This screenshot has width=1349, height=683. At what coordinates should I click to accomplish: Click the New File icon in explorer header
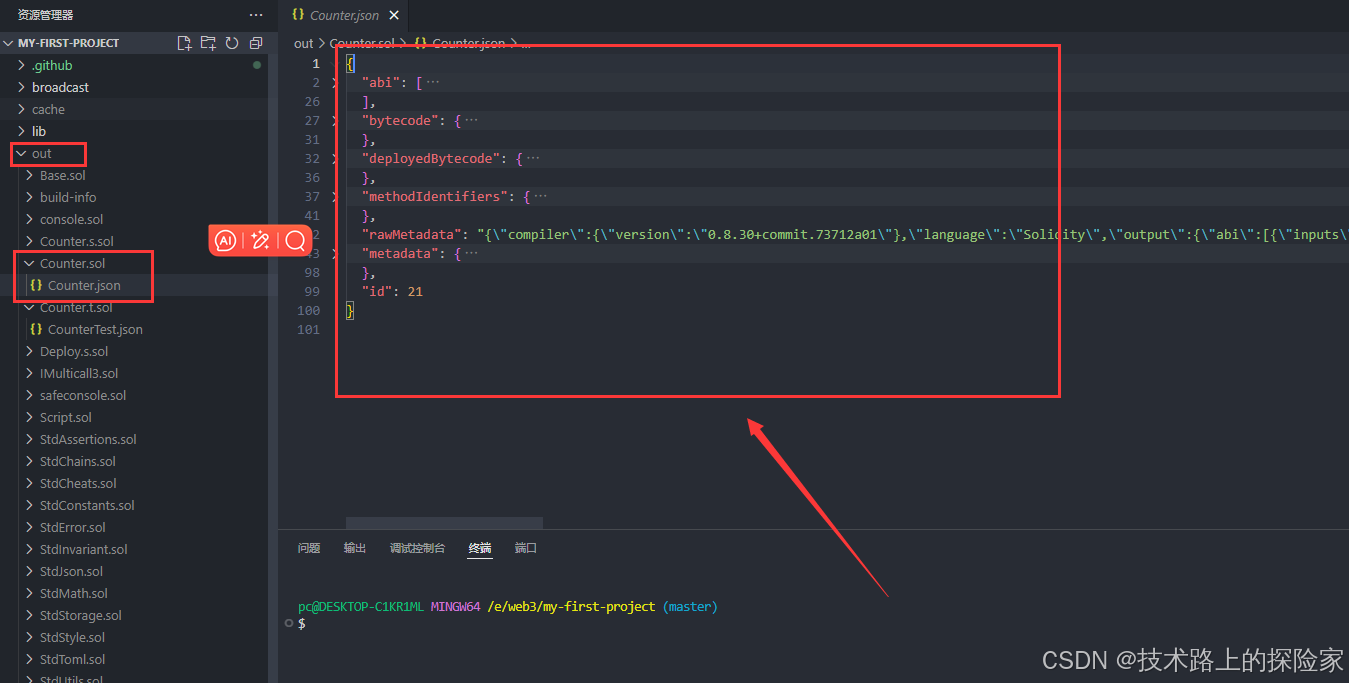(184, 43)
